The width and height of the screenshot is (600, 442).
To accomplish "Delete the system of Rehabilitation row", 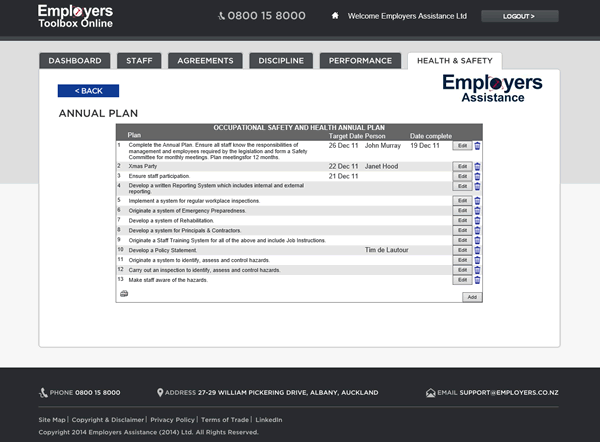I will [477, 221].
